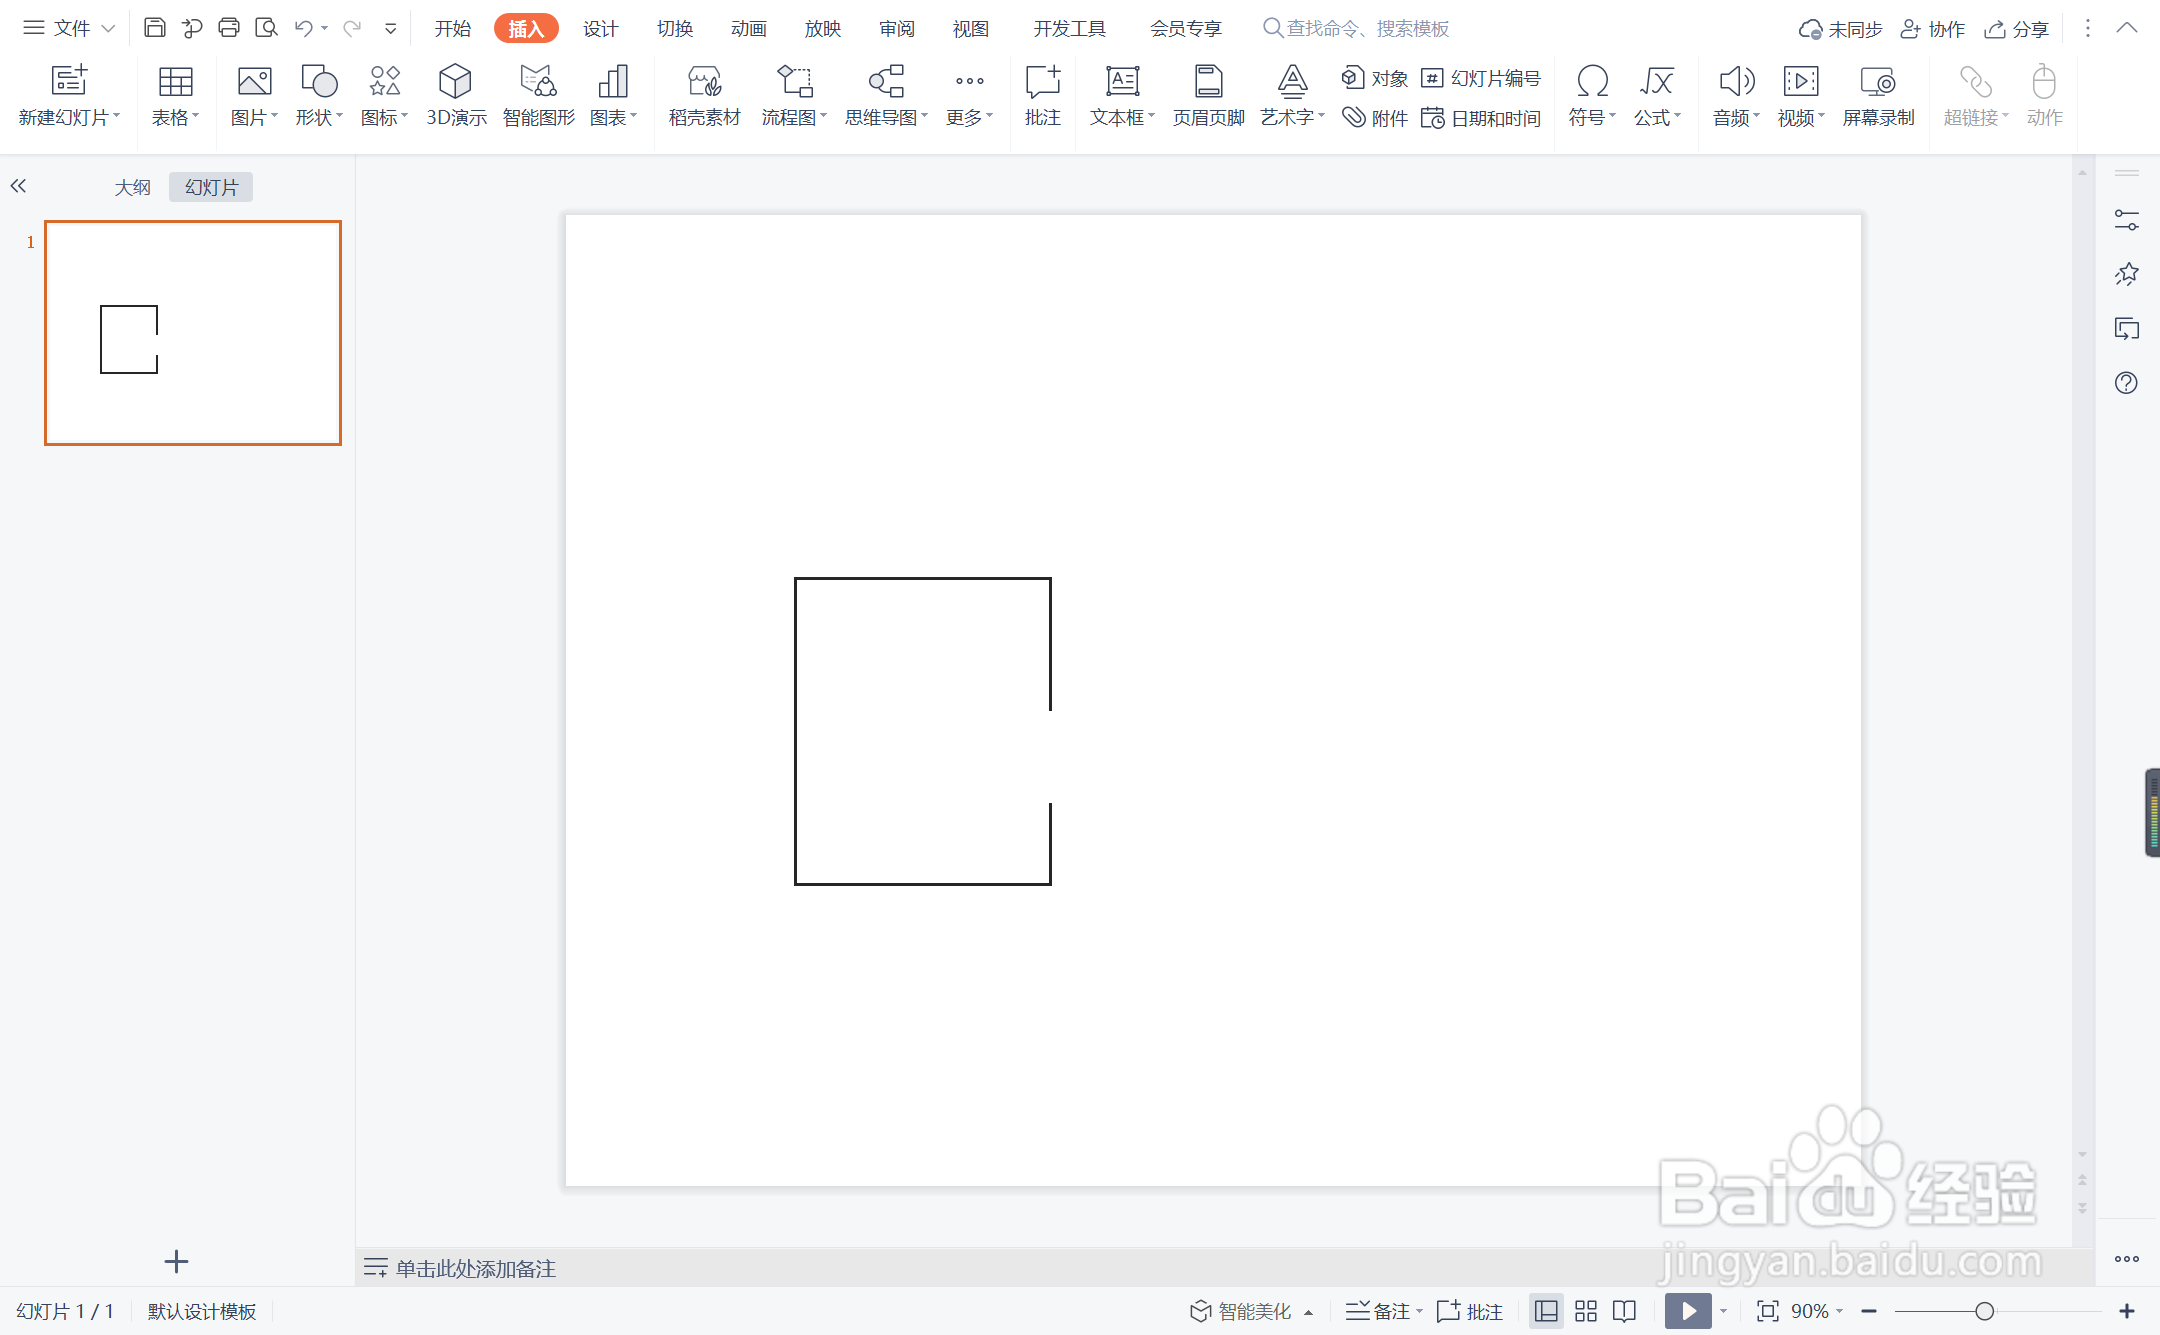This screenshot has width=2160, height=1335.
Task: Open the 形状 shapes icon
Action: point(319,82)
